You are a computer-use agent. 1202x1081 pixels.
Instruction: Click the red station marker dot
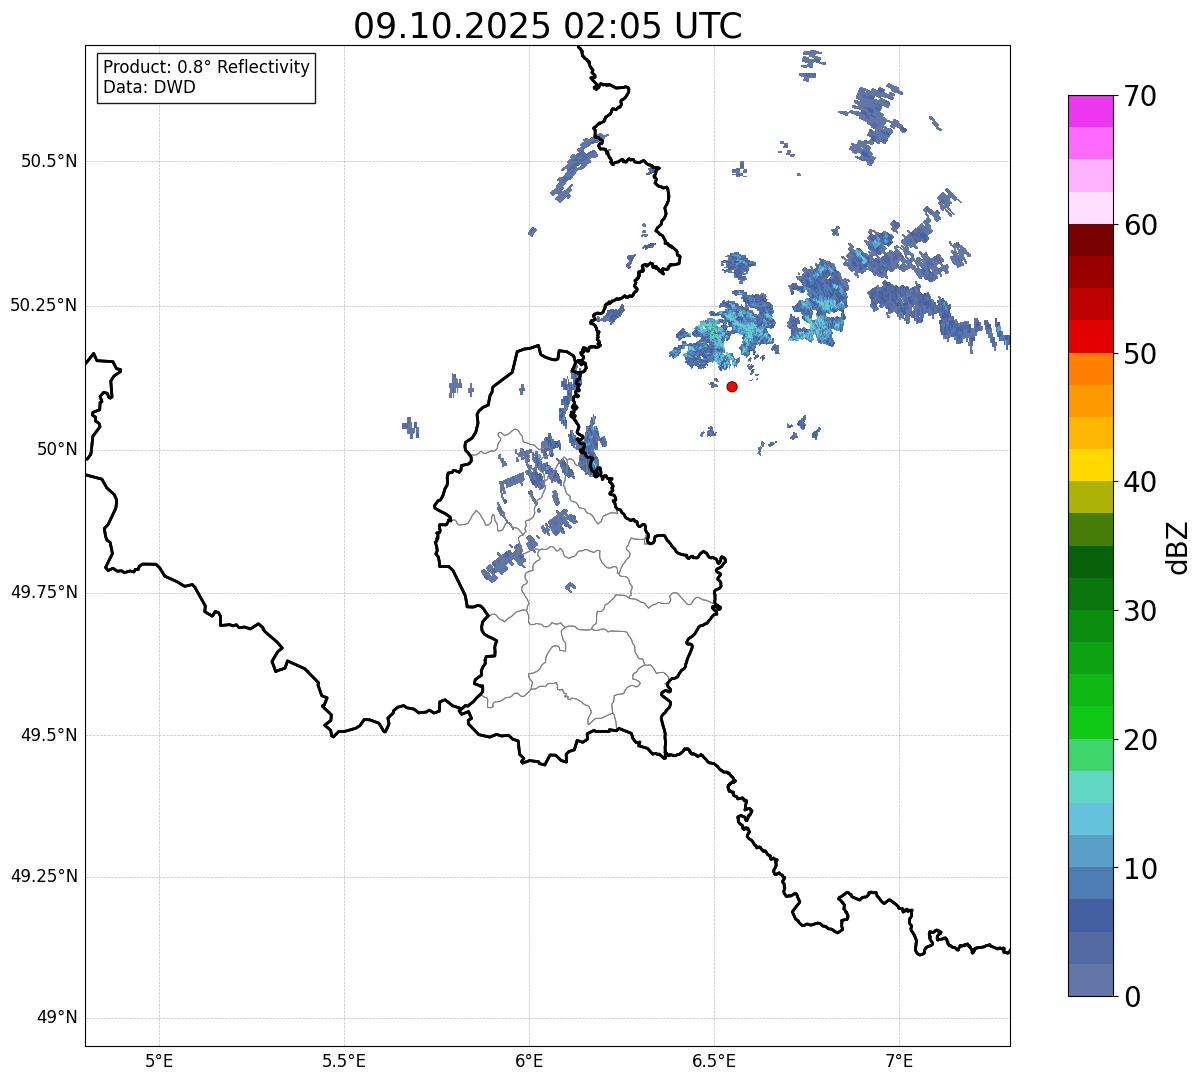[x=732, y=386]
